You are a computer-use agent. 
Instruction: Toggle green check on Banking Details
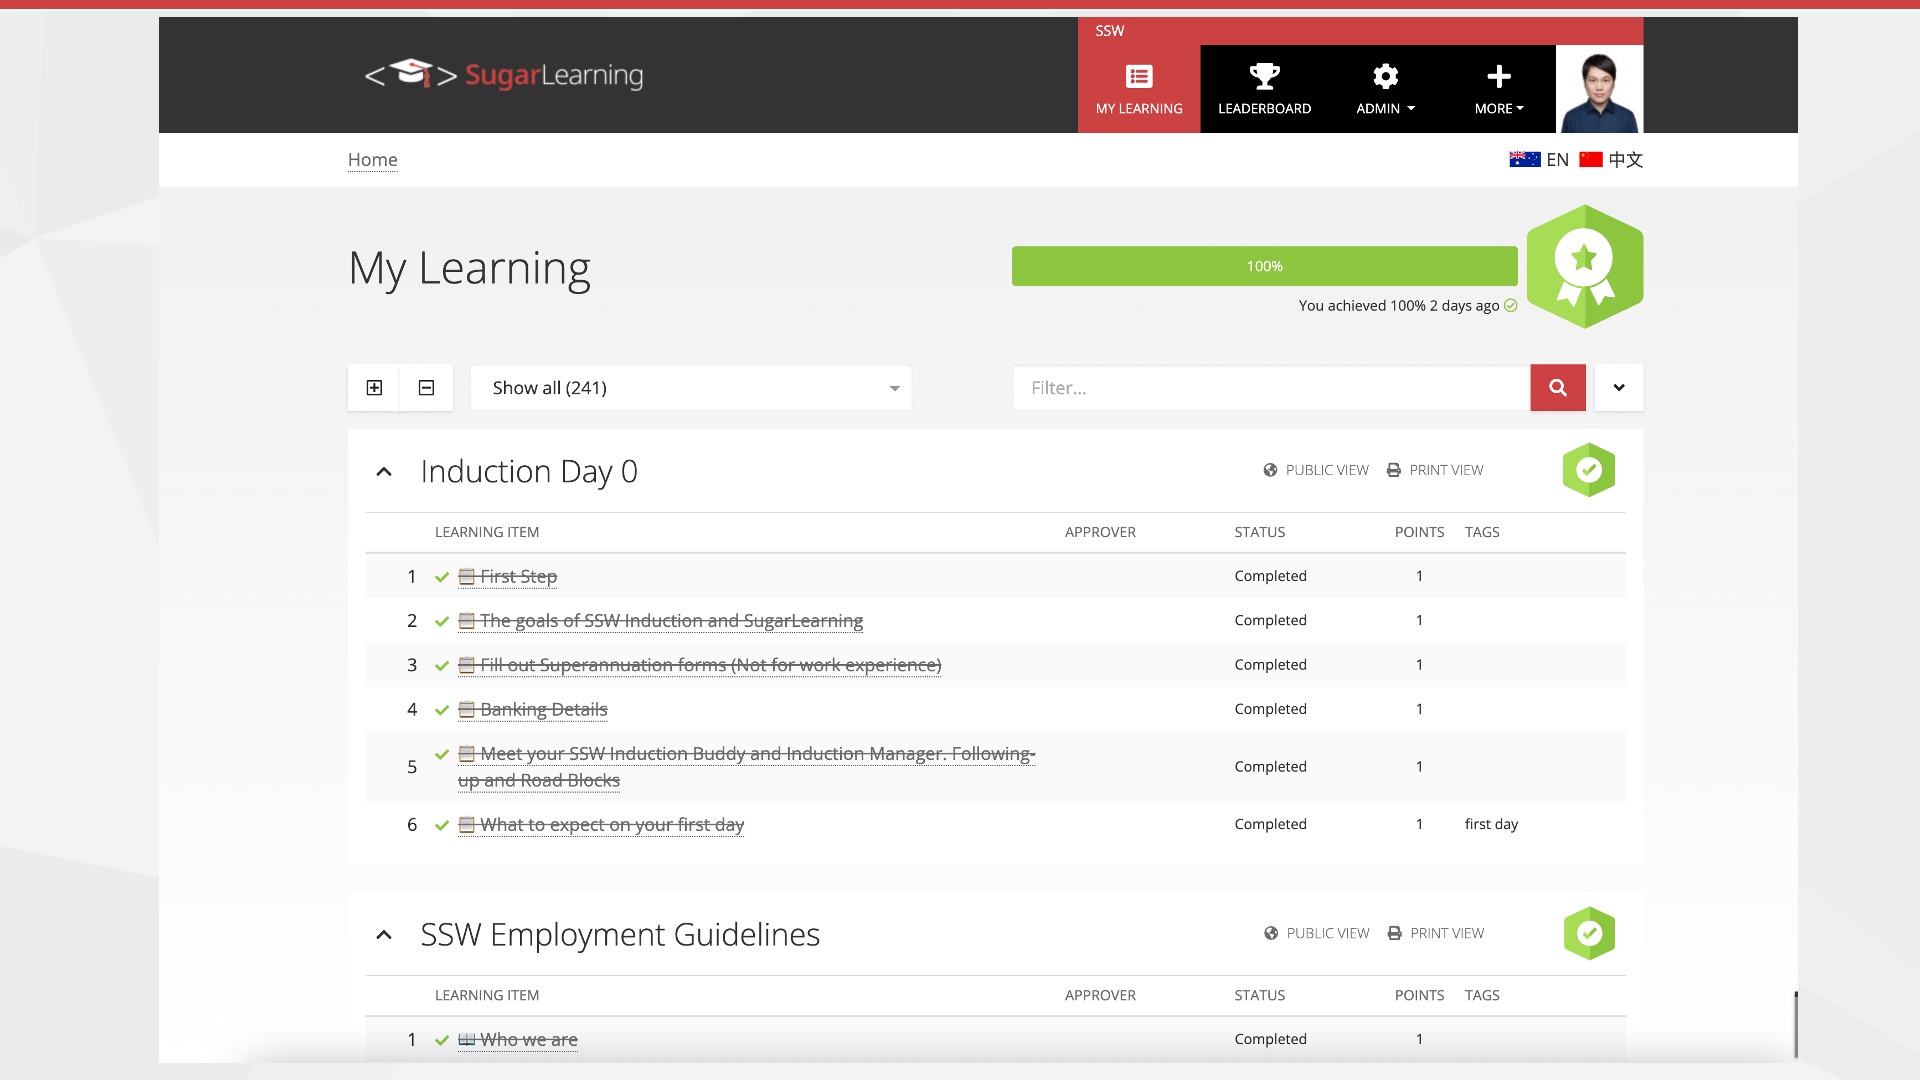pos(442,710)
